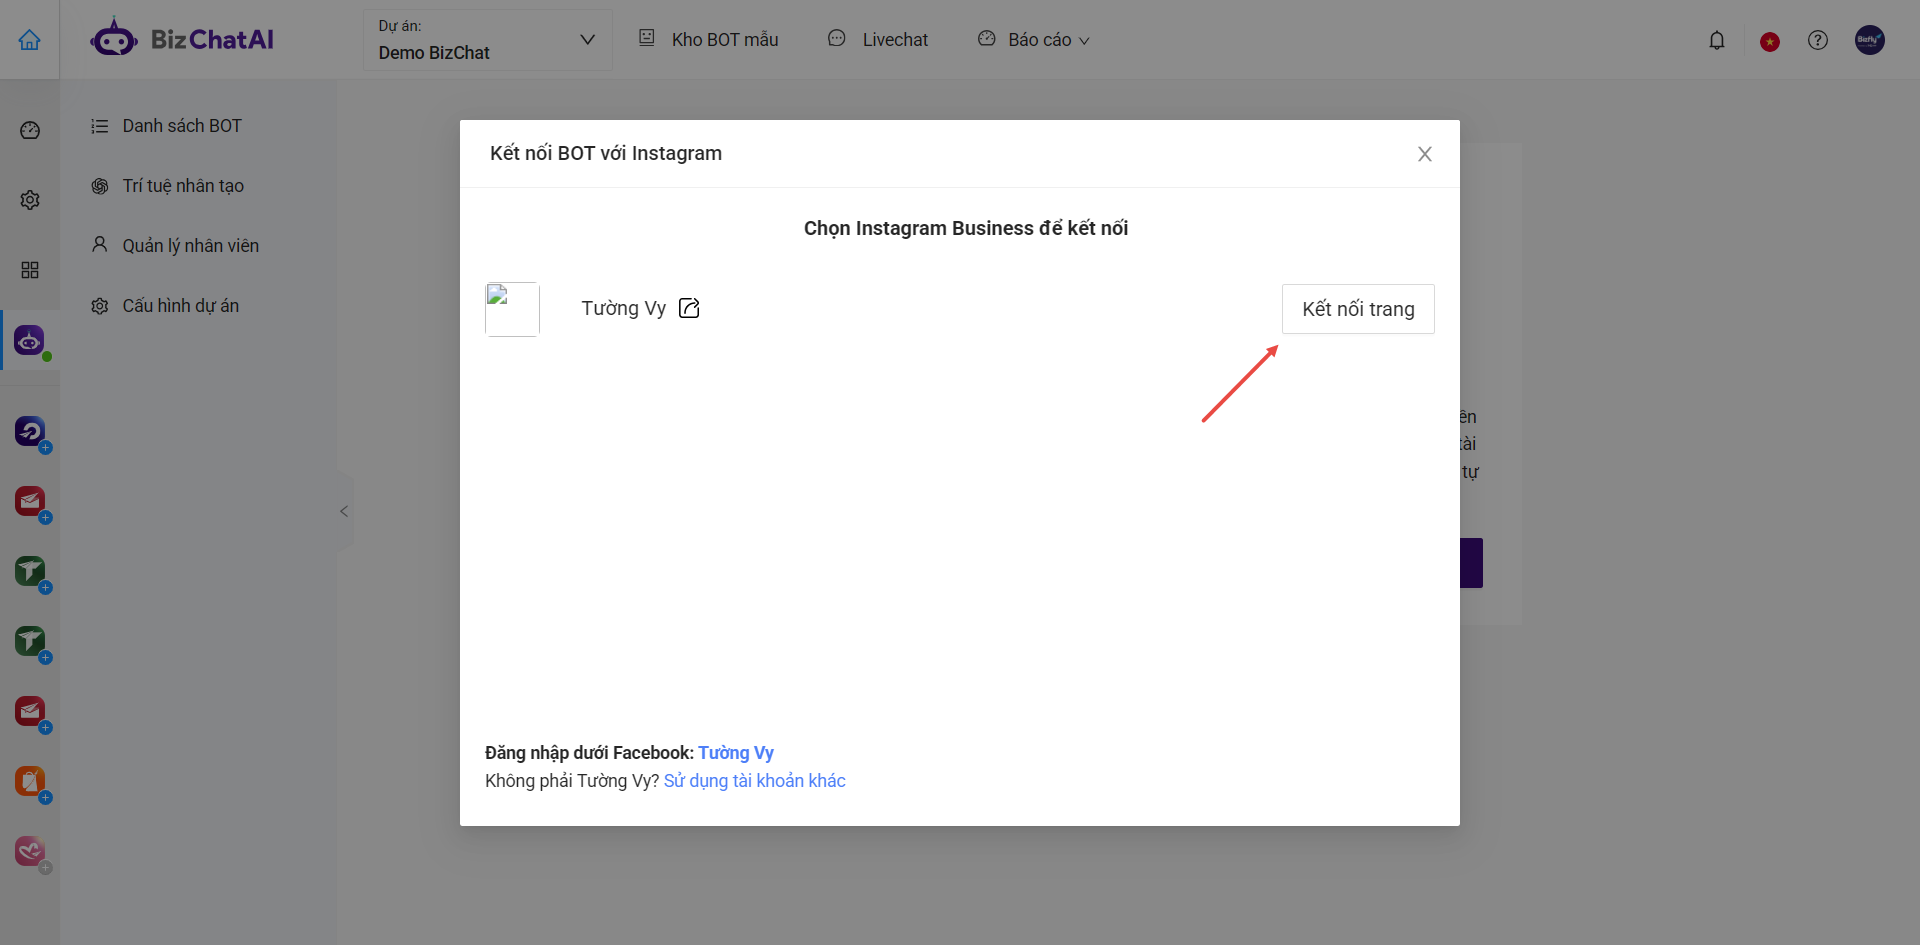Collapse the side panel arrow handle

coord(344,511)
